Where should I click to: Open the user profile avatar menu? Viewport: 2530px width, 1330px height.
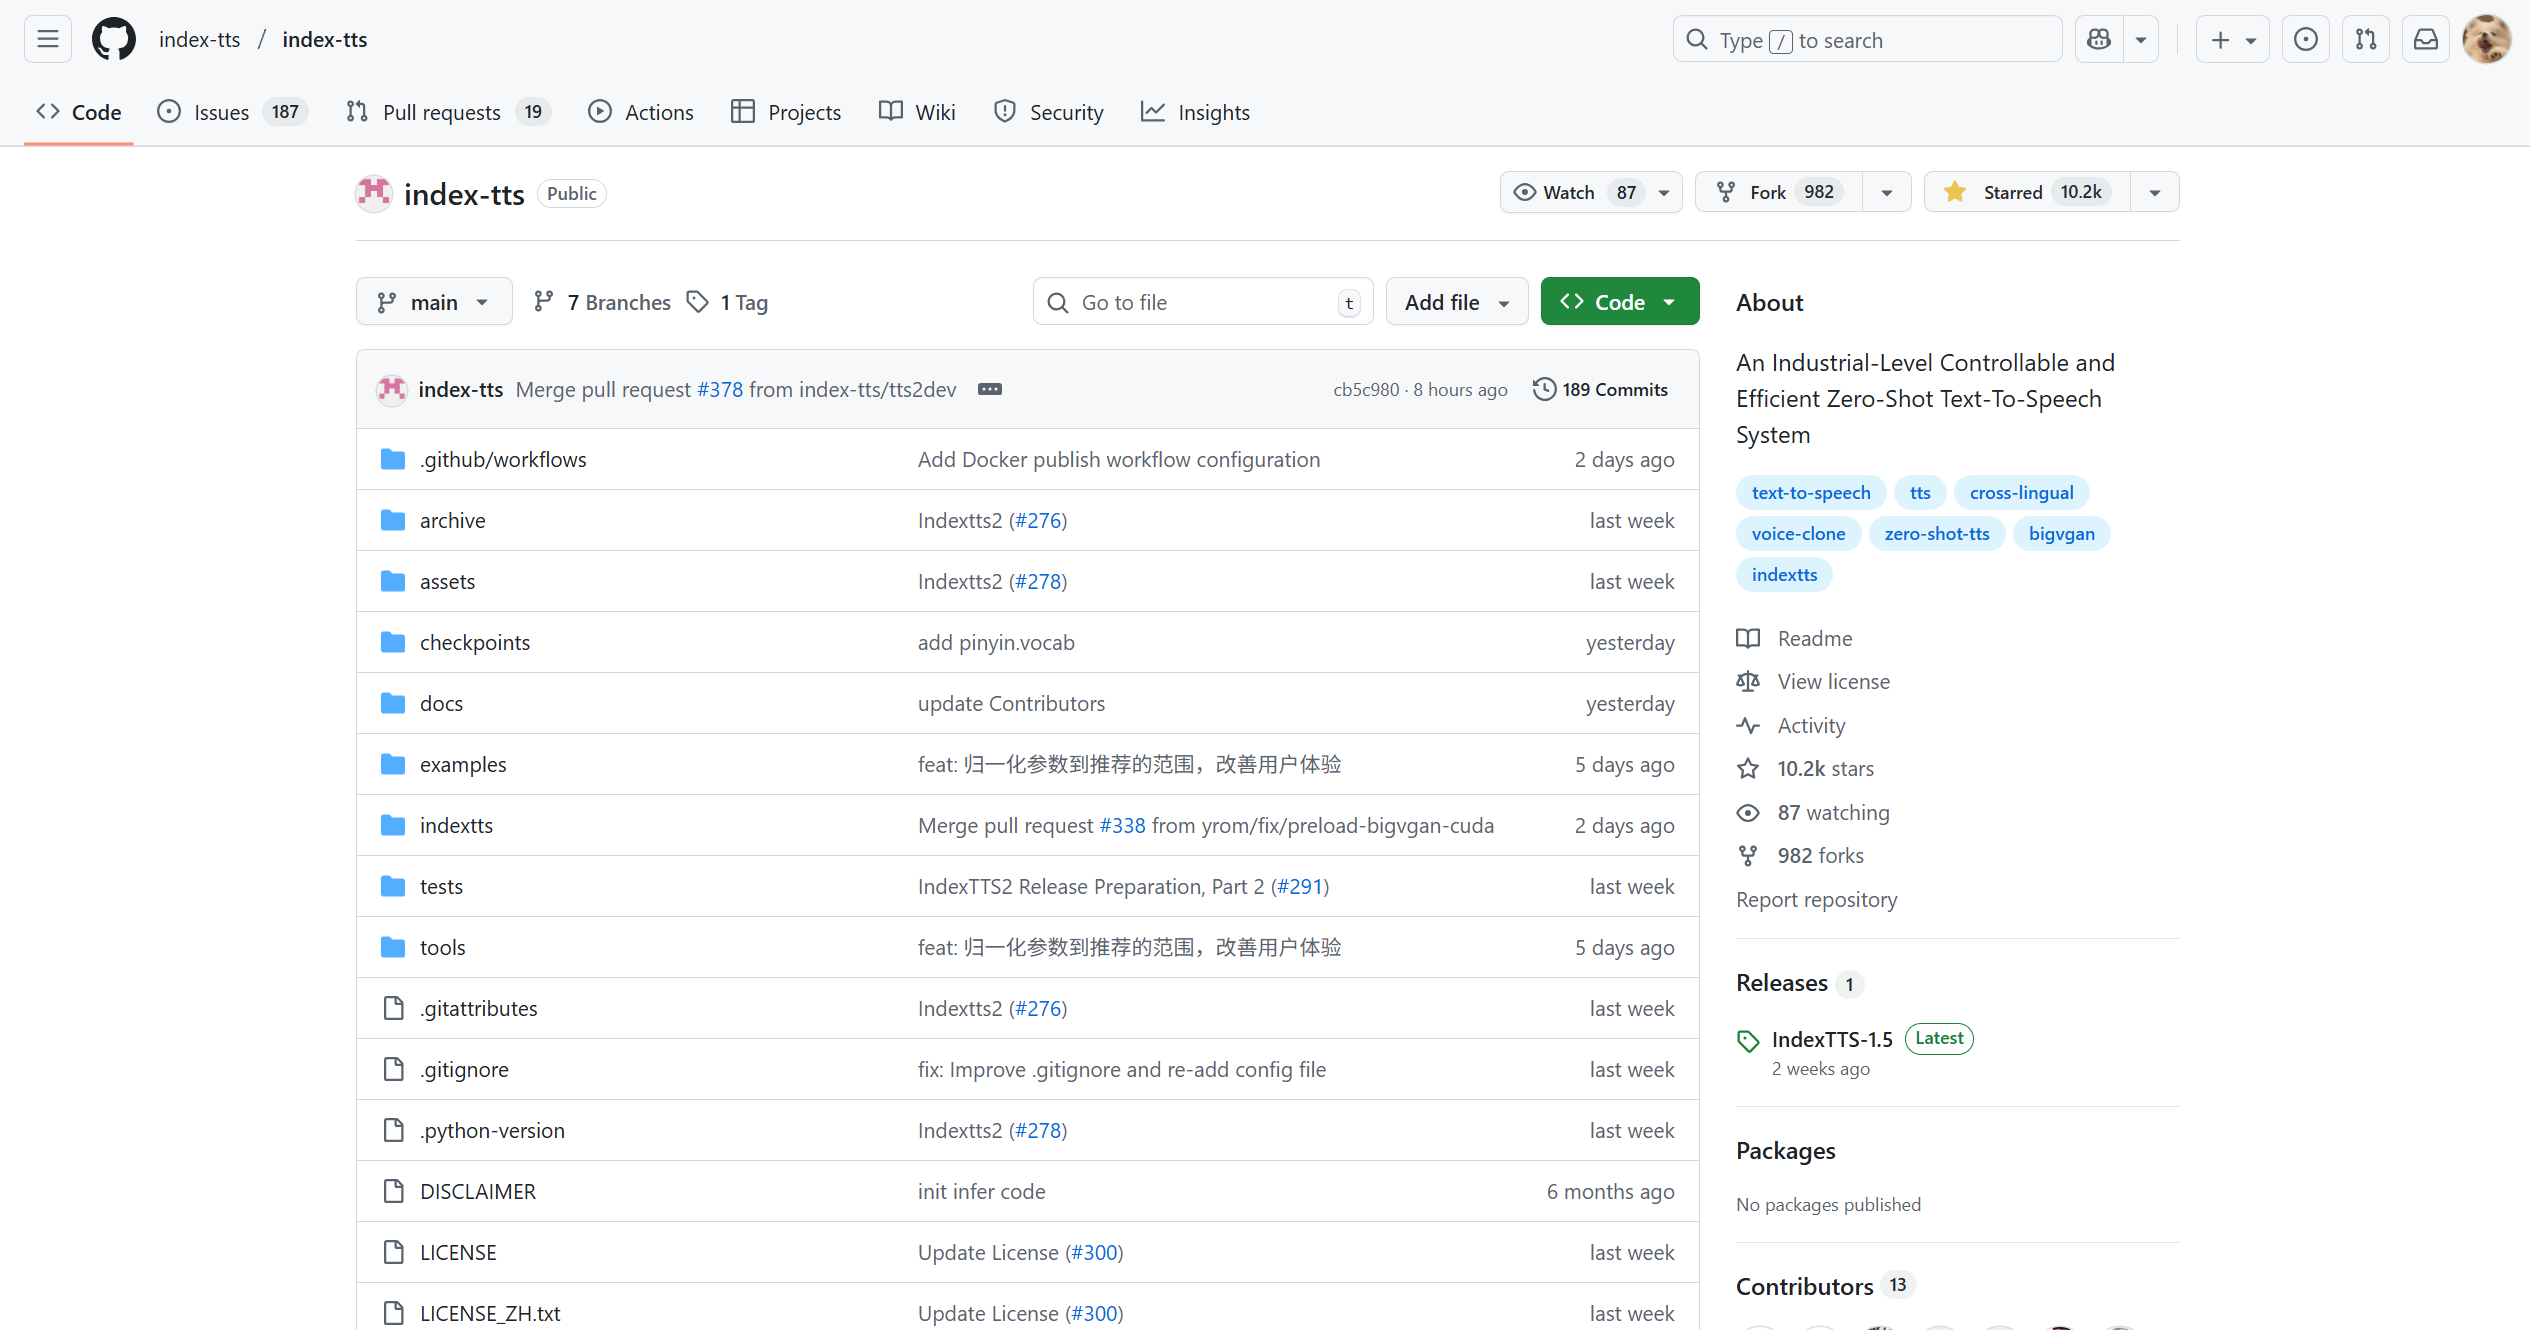(2486, 40)
